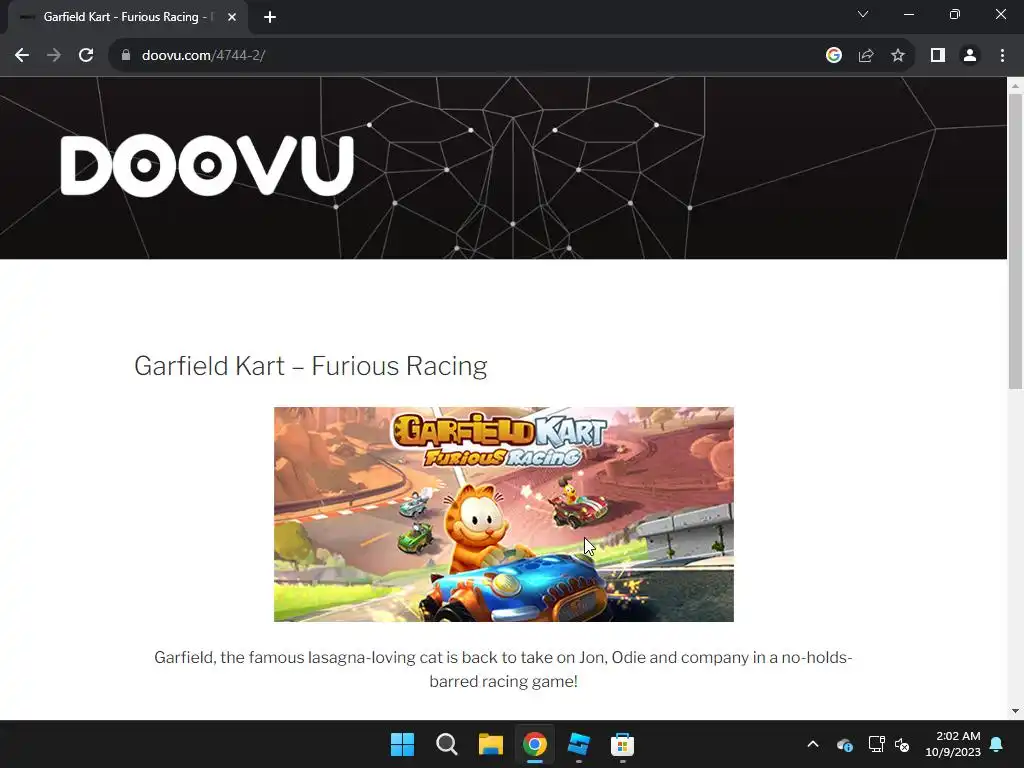
Task: Share this page via share icon
Action: click(866, 56)
